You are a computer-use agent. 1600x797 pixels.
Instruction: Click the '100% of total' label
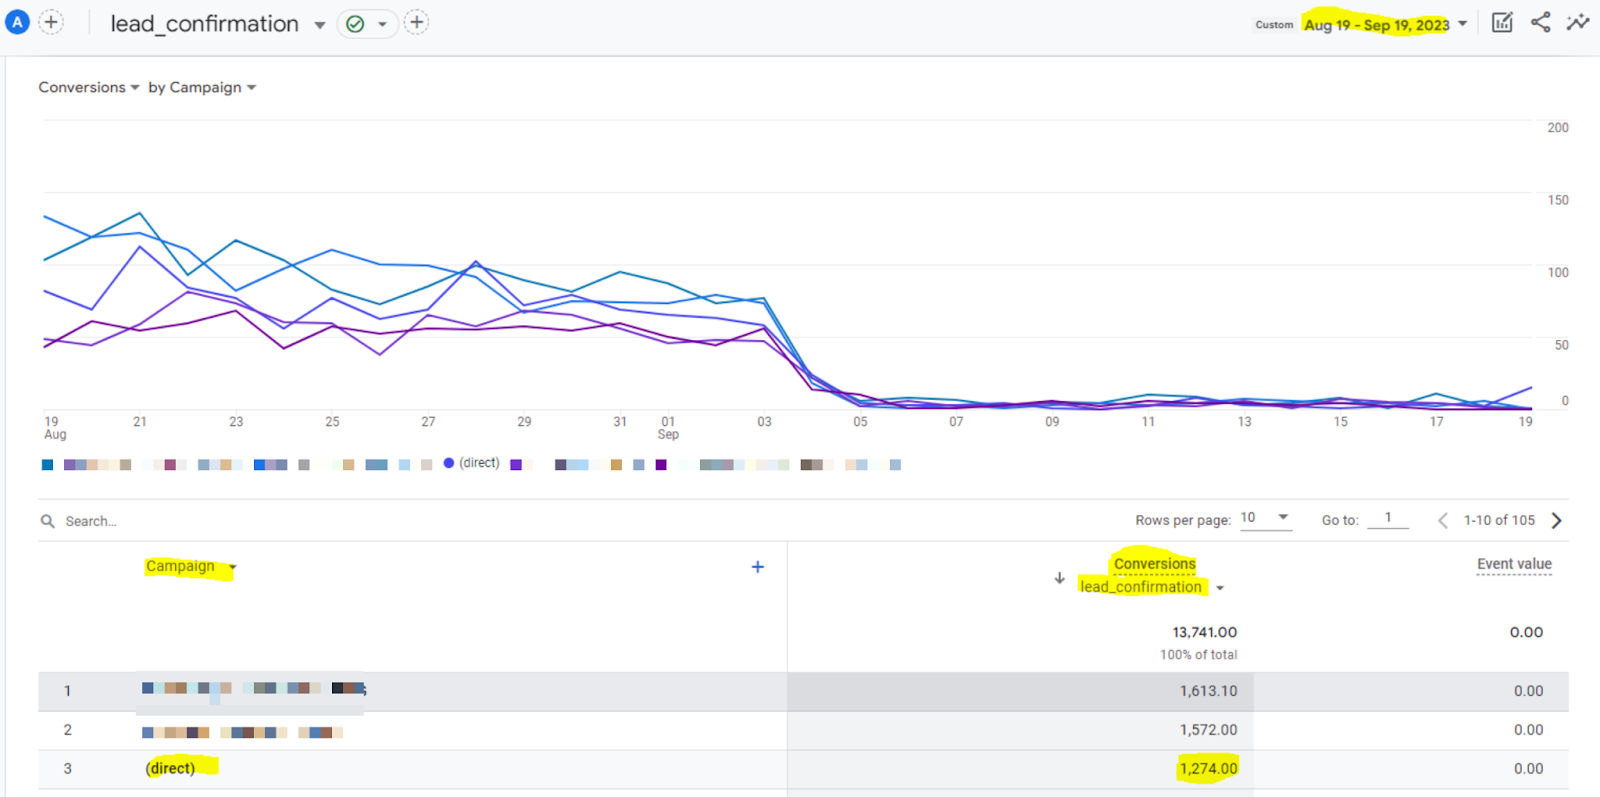click(1198, 655)
